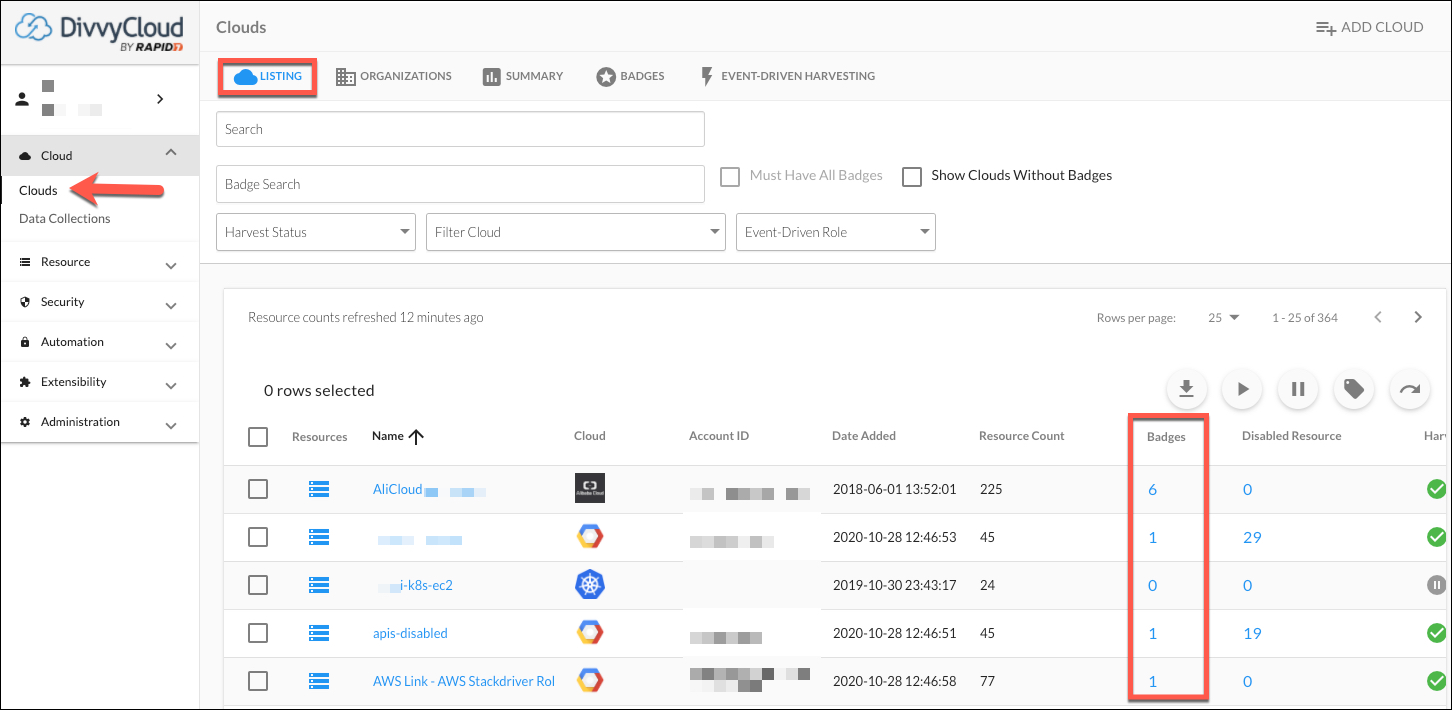The height and width of the screenshot is (710, 1452).
Task: Click the pause harvest icon button
Action: 1298,389
